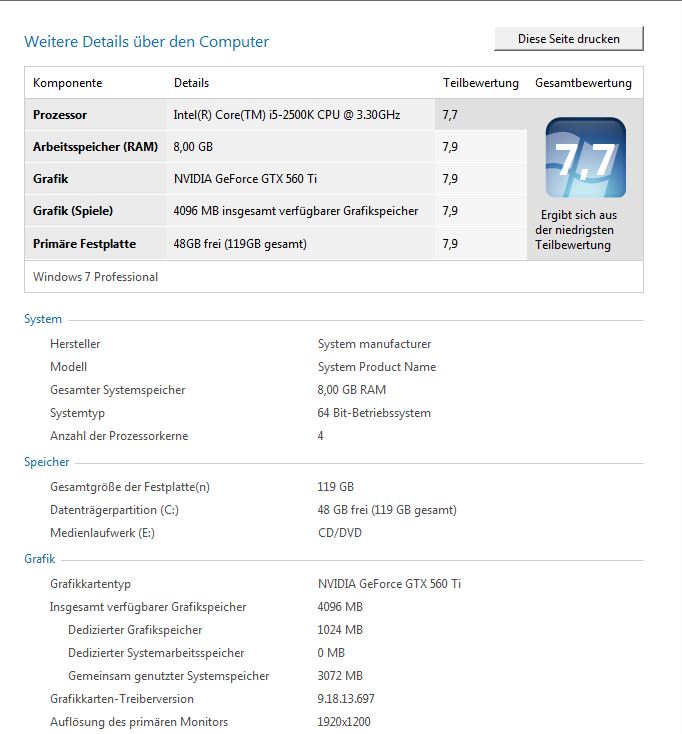This screenshot has width=682, height=734.
Task: Click the 'Gesamtgröße der Festplatte(n)' label
Action: click(x=130, y=487)
